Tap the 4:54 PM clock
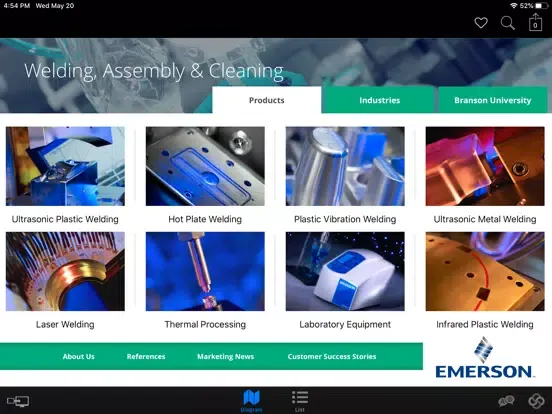The width and height of the screenshot is (552, 414). click(17, 6)
